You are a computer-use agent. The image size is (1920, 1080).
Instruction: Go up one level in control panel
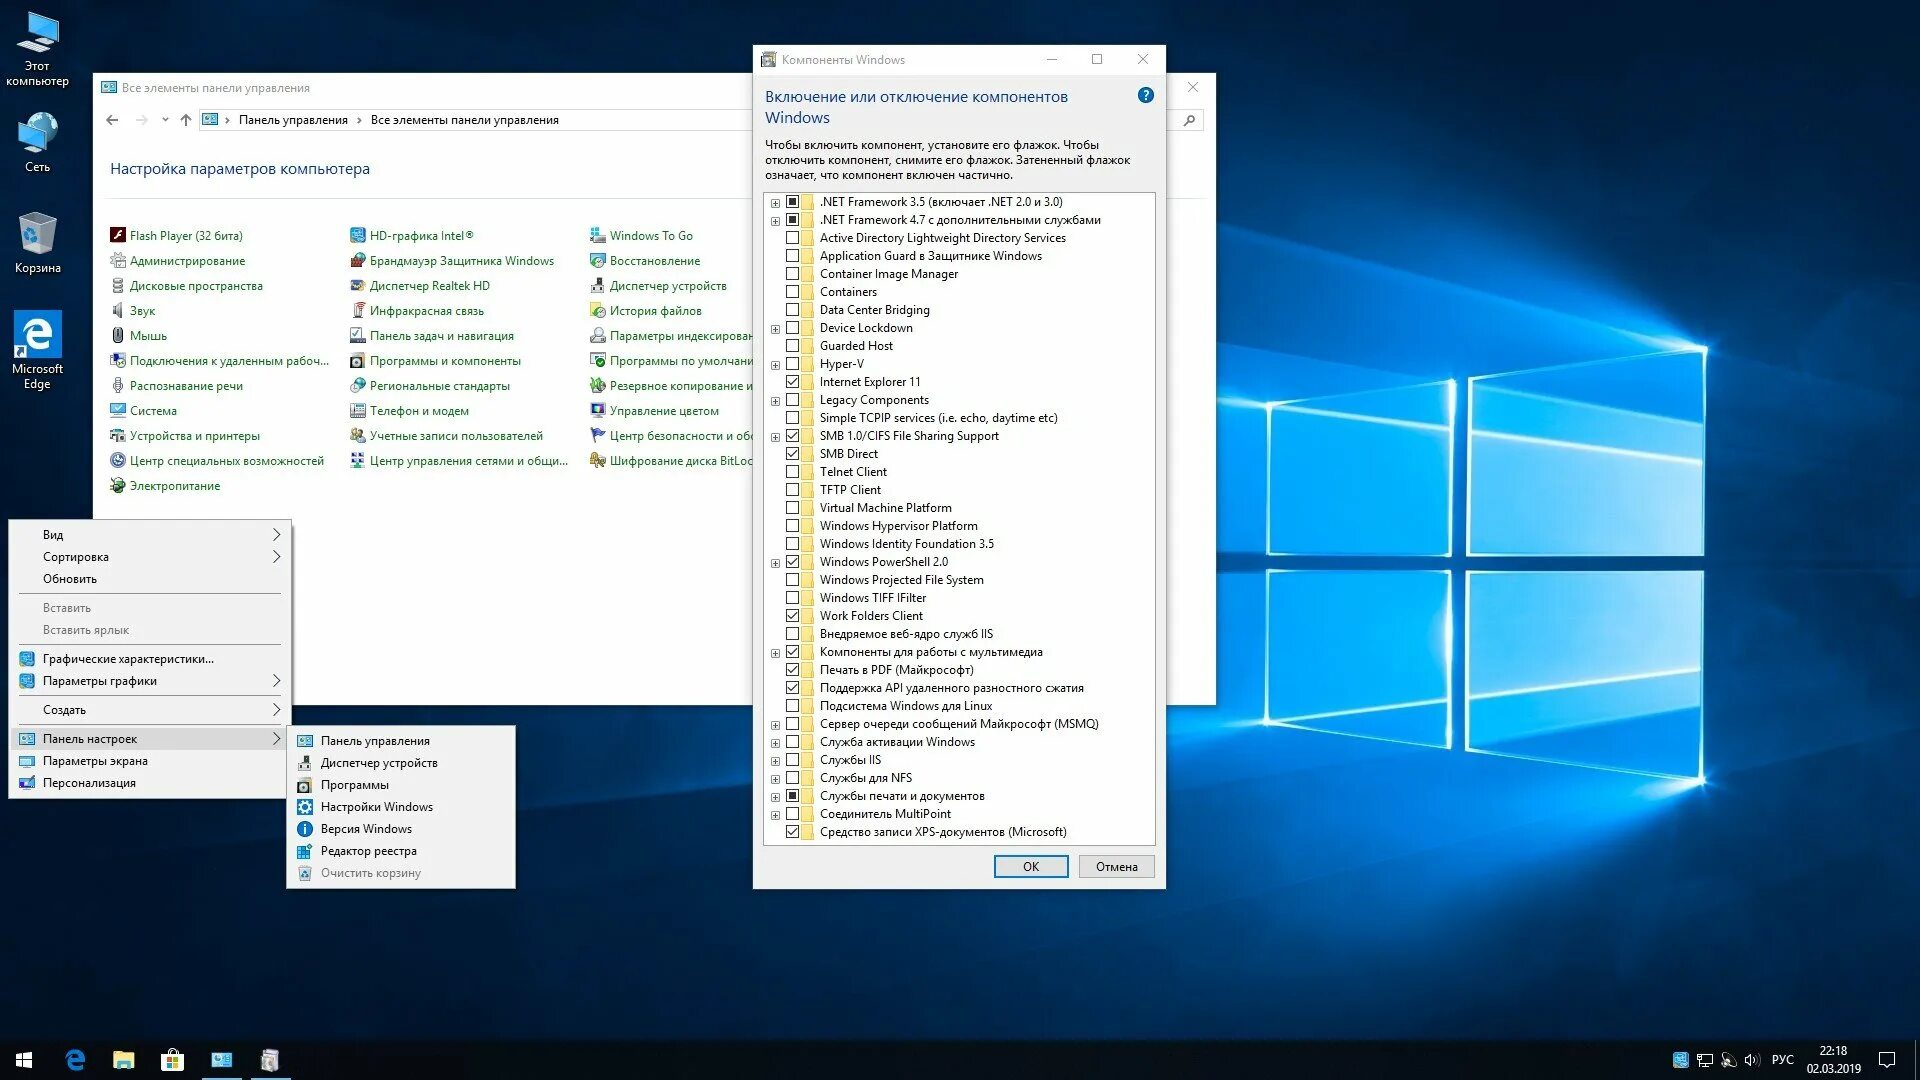(x=185, y=120)
